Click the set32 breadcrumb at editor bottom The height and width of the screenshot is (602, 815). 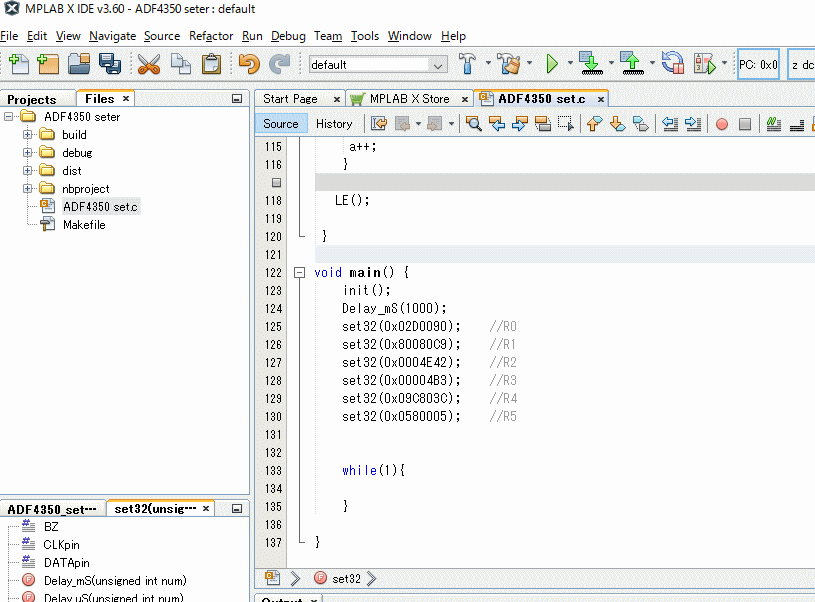pyautogui.click(x=346, y=579)
